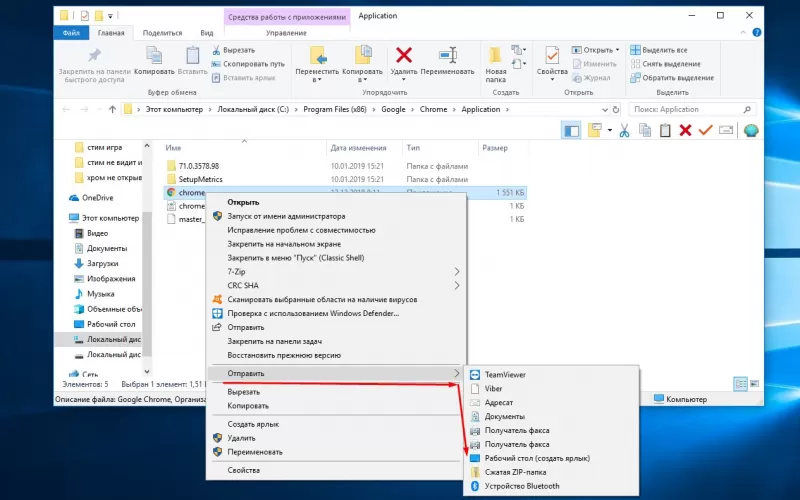Click Обратить выделение in the ribbon

pos(672,78)
